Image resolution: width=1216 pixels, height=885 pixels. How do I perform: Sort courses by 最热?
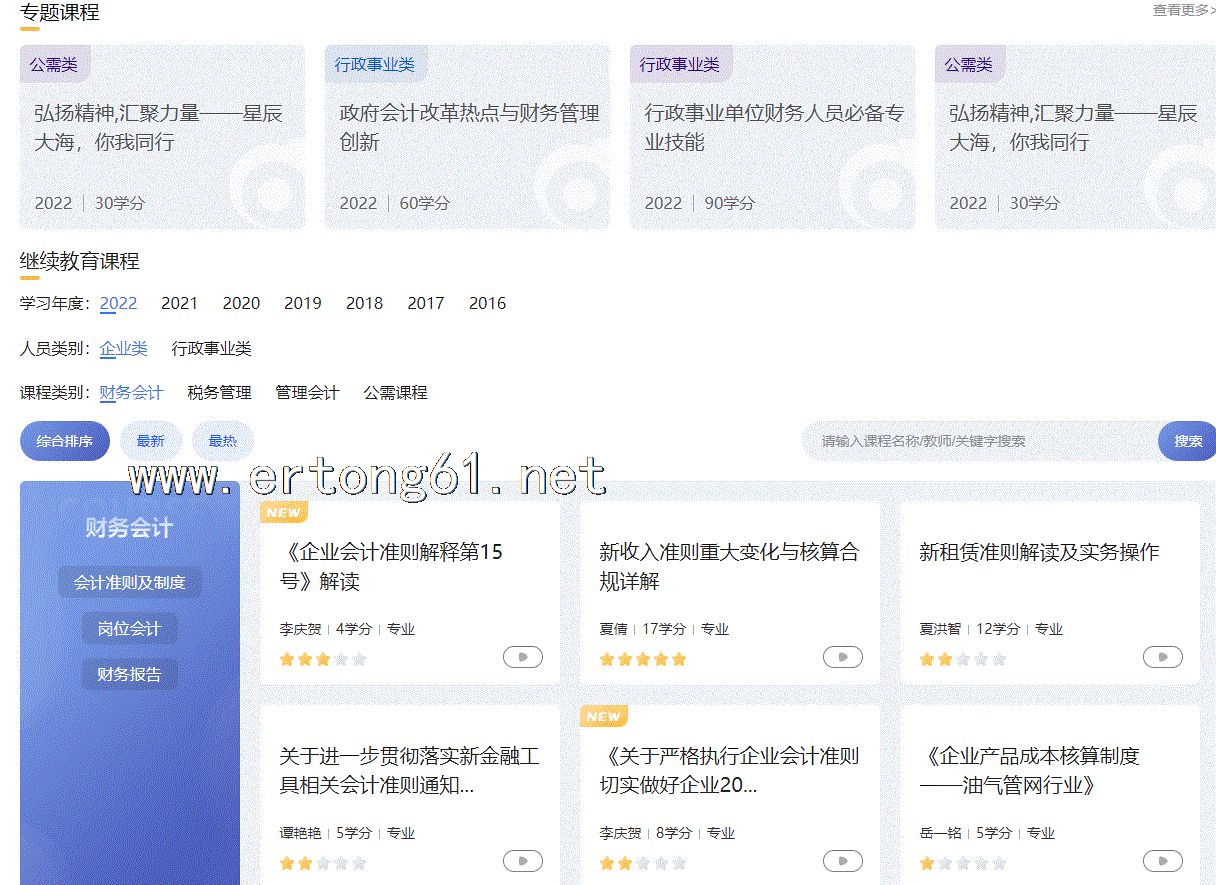click(x=222, y=441)
